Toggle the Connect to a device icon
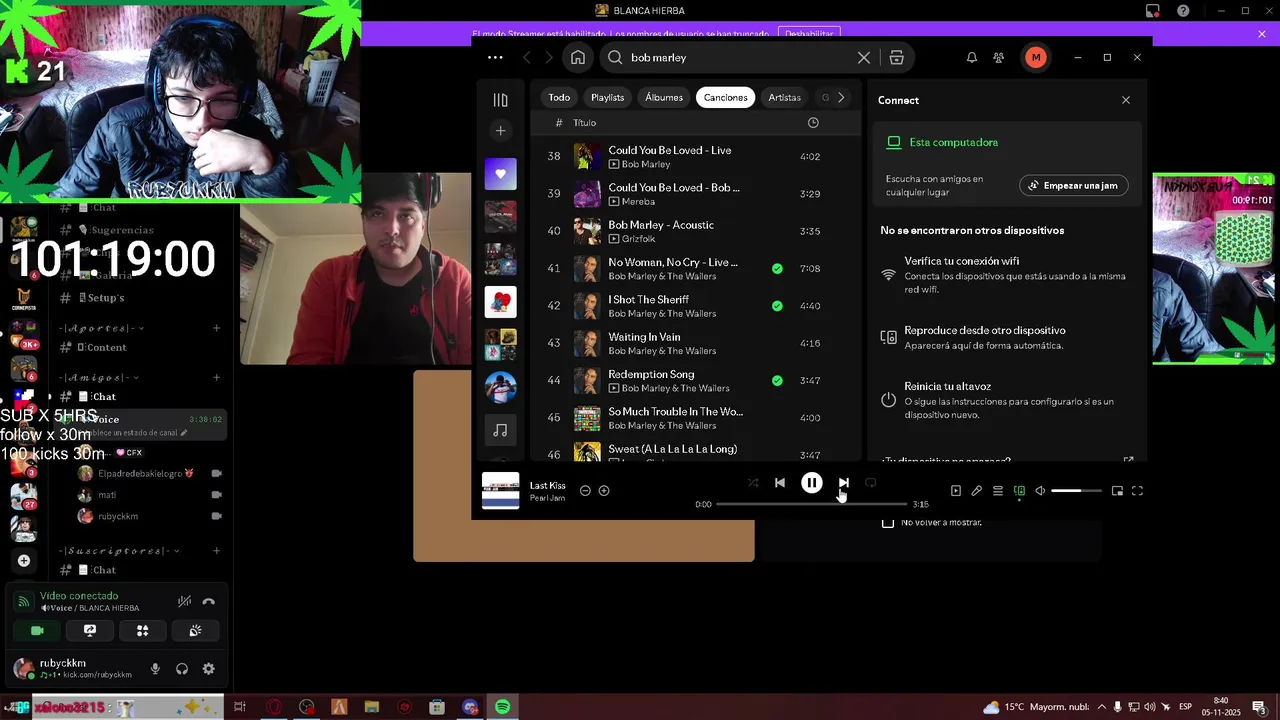 tap(1019, 491)
